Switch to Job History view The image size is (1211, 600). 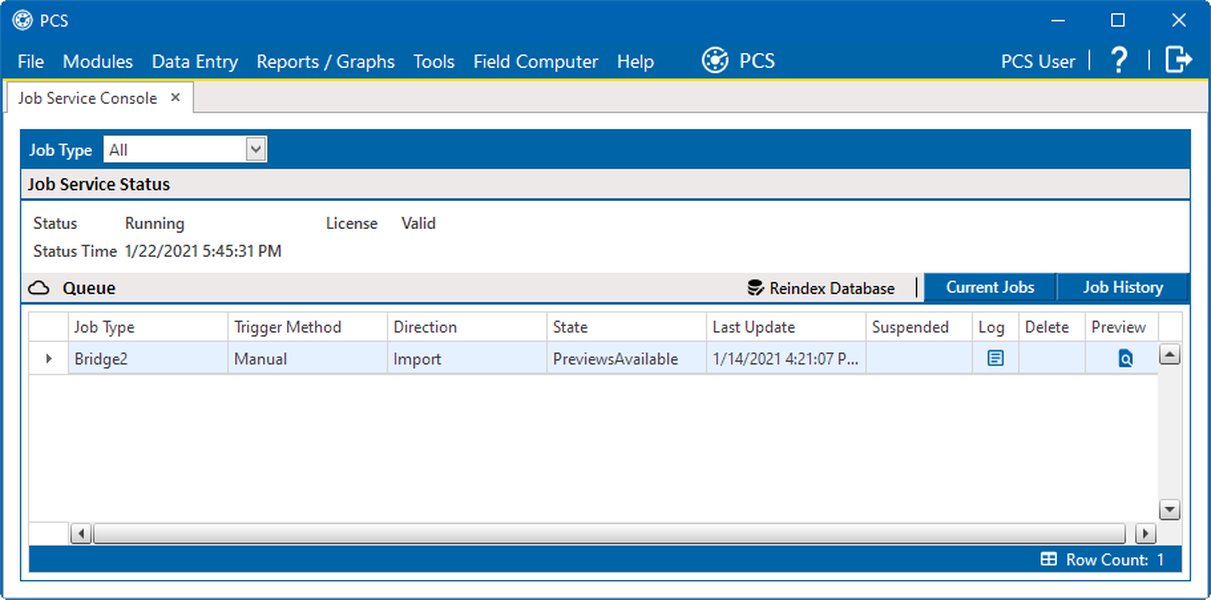tap(1123, 287)
